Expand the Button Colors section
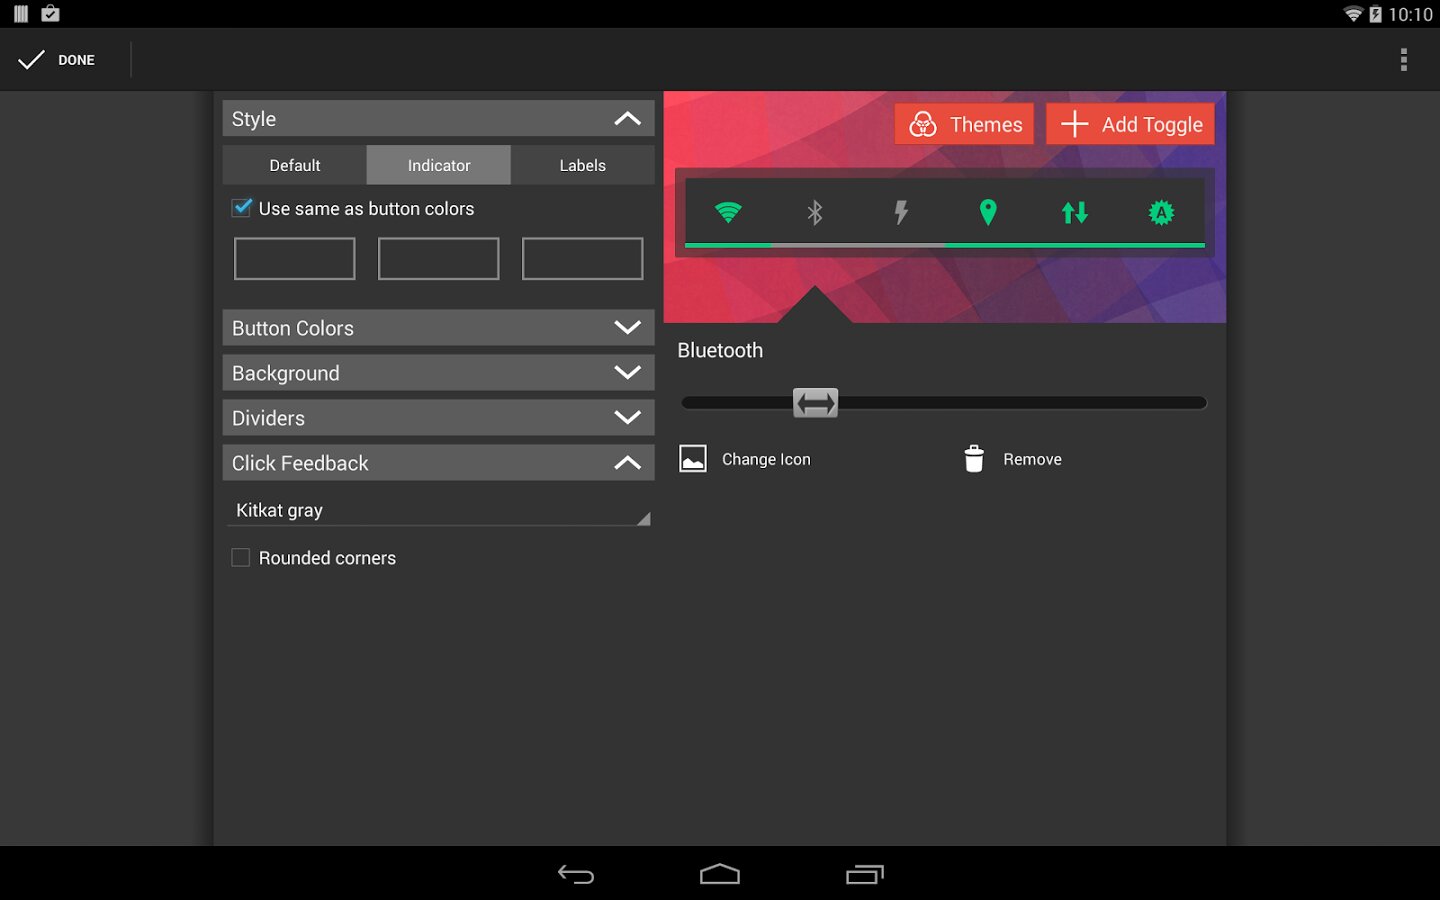Image resolution: width=1440 pixels, height=900 pixels. coord(438,328)
